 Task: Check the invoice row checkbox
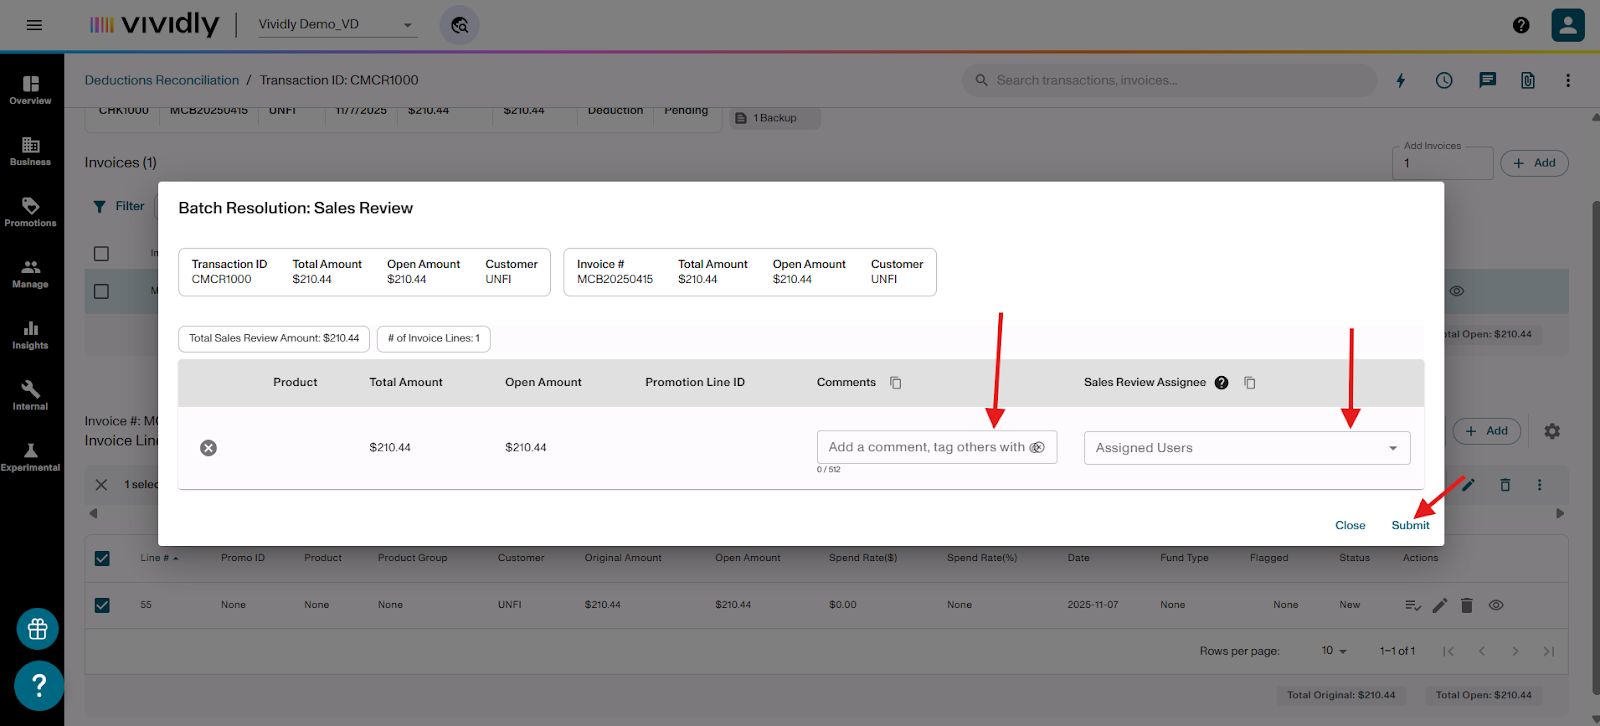(x=101, y=291)
